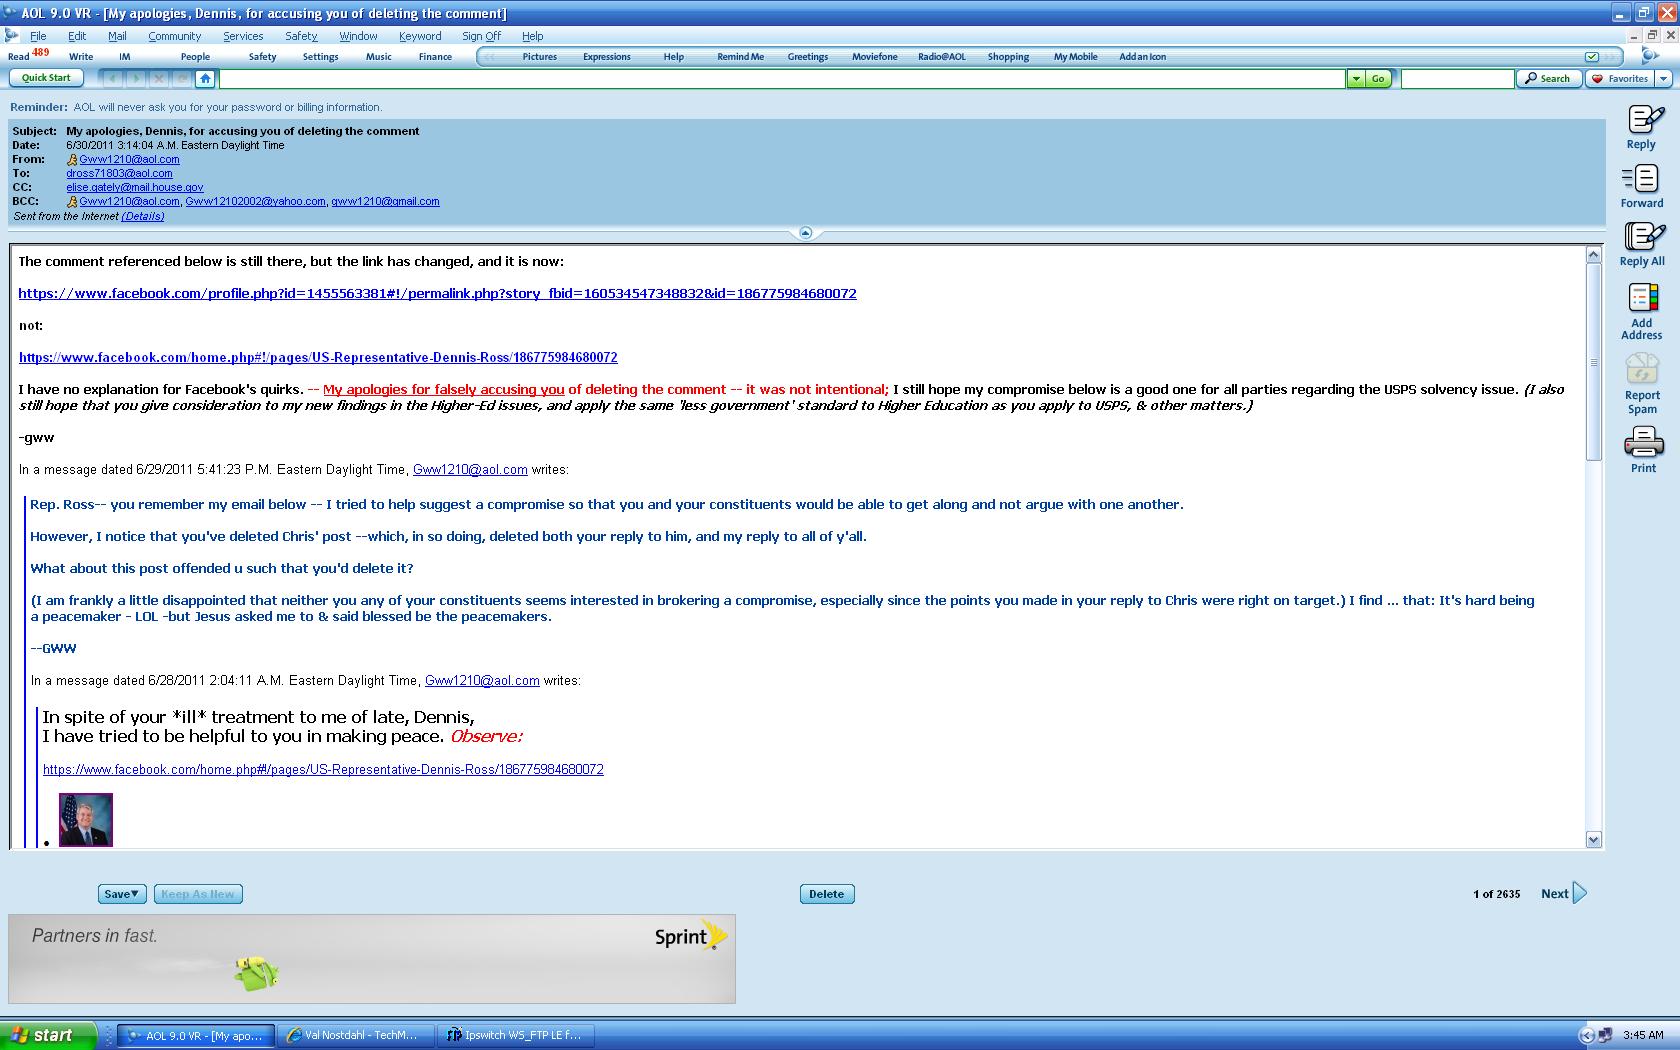The width and height of the screenshot is (1680, 1050).
Task: Expand the Favorites dropdown arrow
Action: 1663,78
